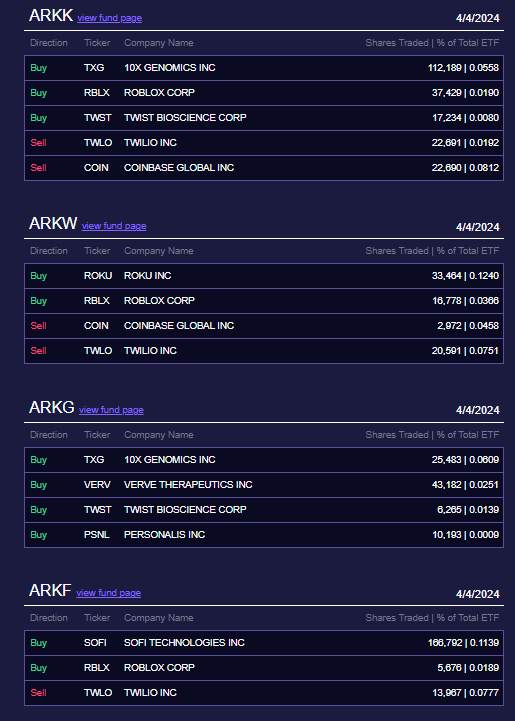Select VERV ticker in ARKG table
Screen dimensions: 515x721
coord(97,485)
